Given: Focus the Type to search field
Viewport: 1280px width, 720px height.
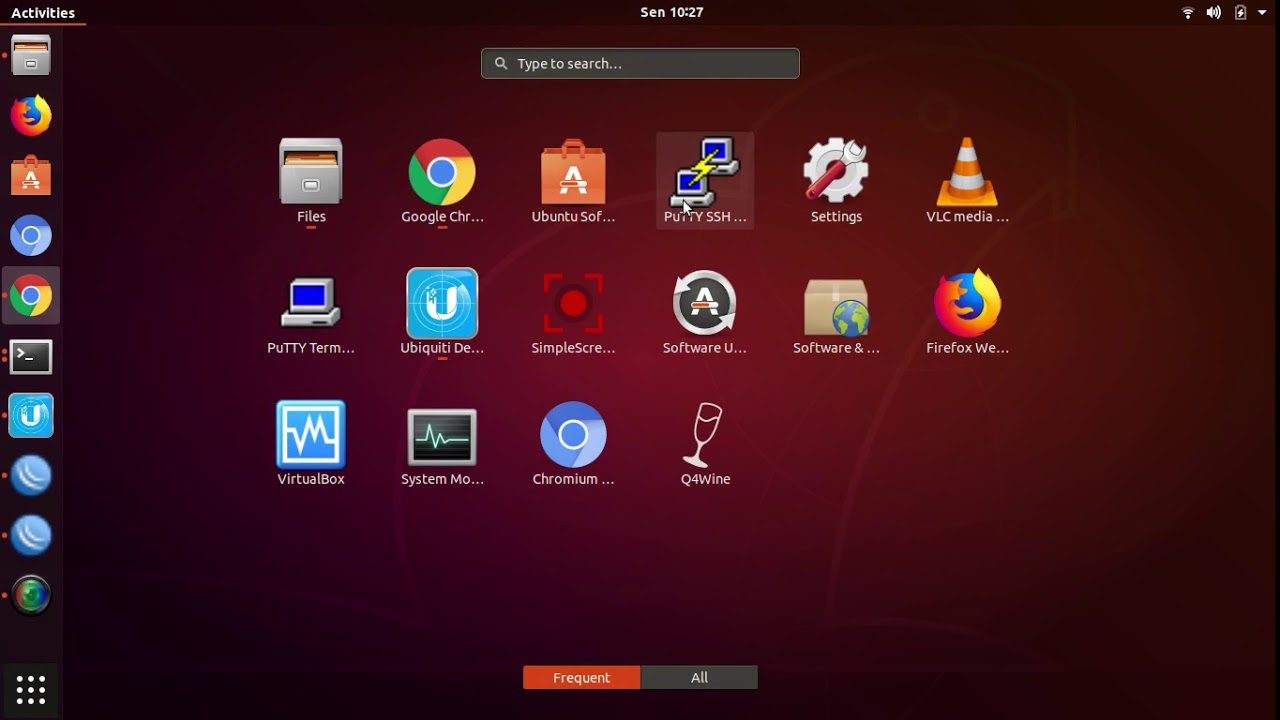Looking at the screenshot, I should 640,63.
